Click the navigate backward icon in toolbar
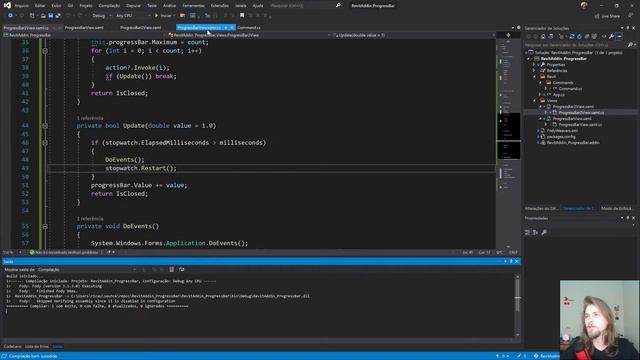This screenshot has height=360, width=640. click(10, 16)
